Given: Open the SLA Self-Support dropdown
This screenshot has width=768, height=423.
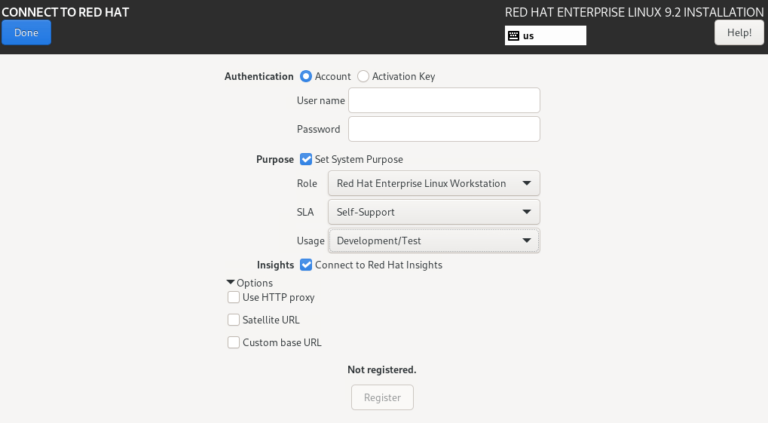Looking at the screenshot, I should 434,212.
